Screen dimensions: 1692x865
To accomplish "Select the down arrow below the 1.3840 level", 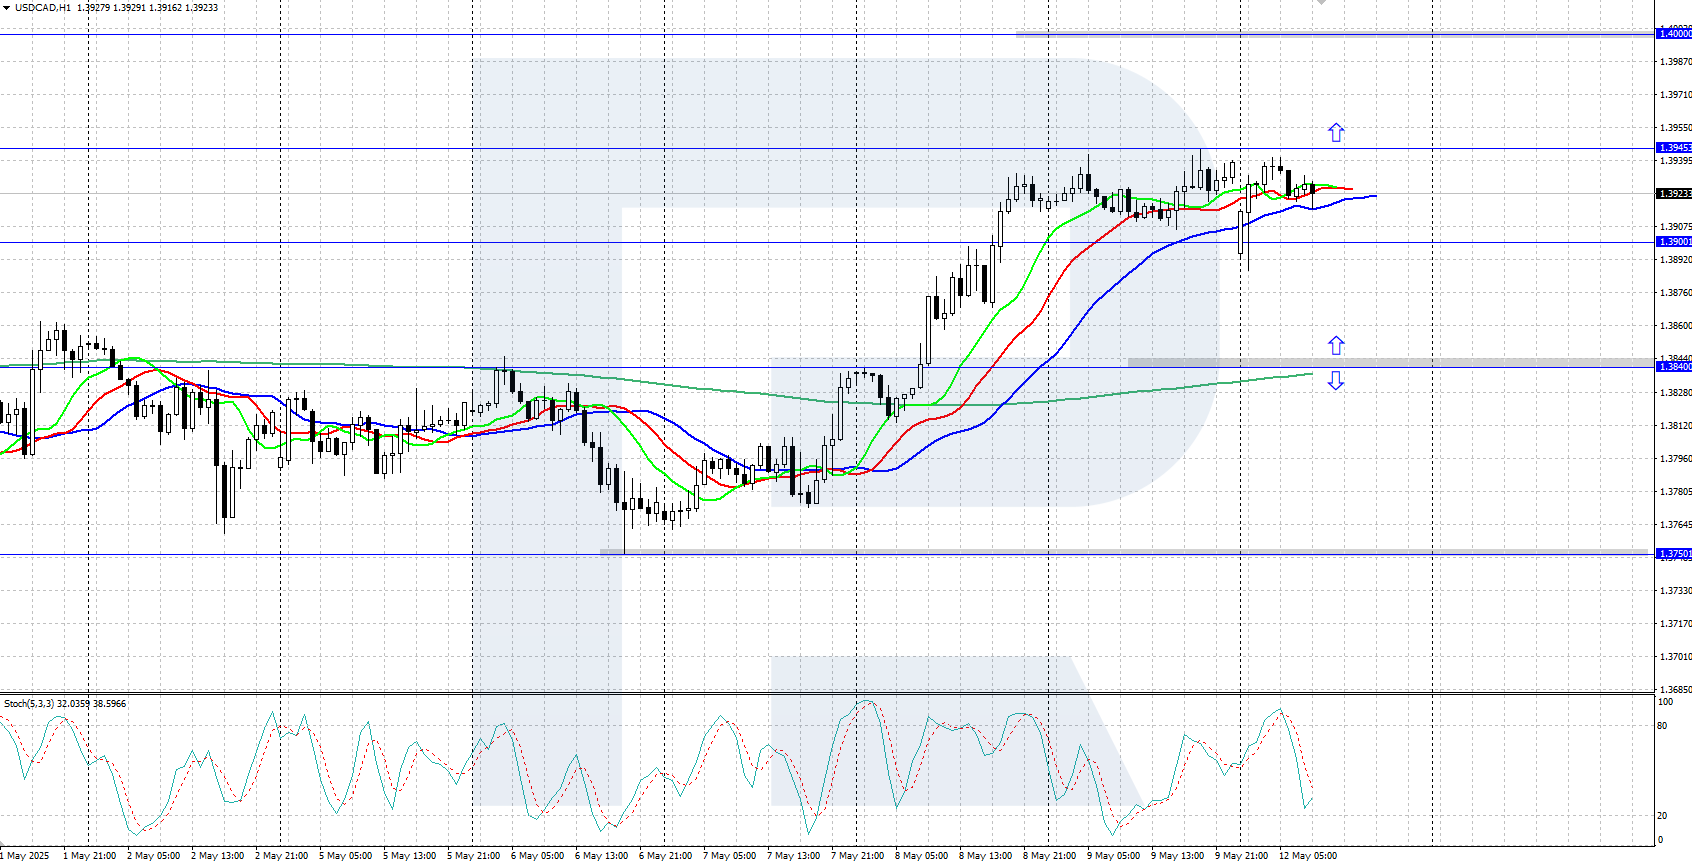I will [x=1336, y=380].
